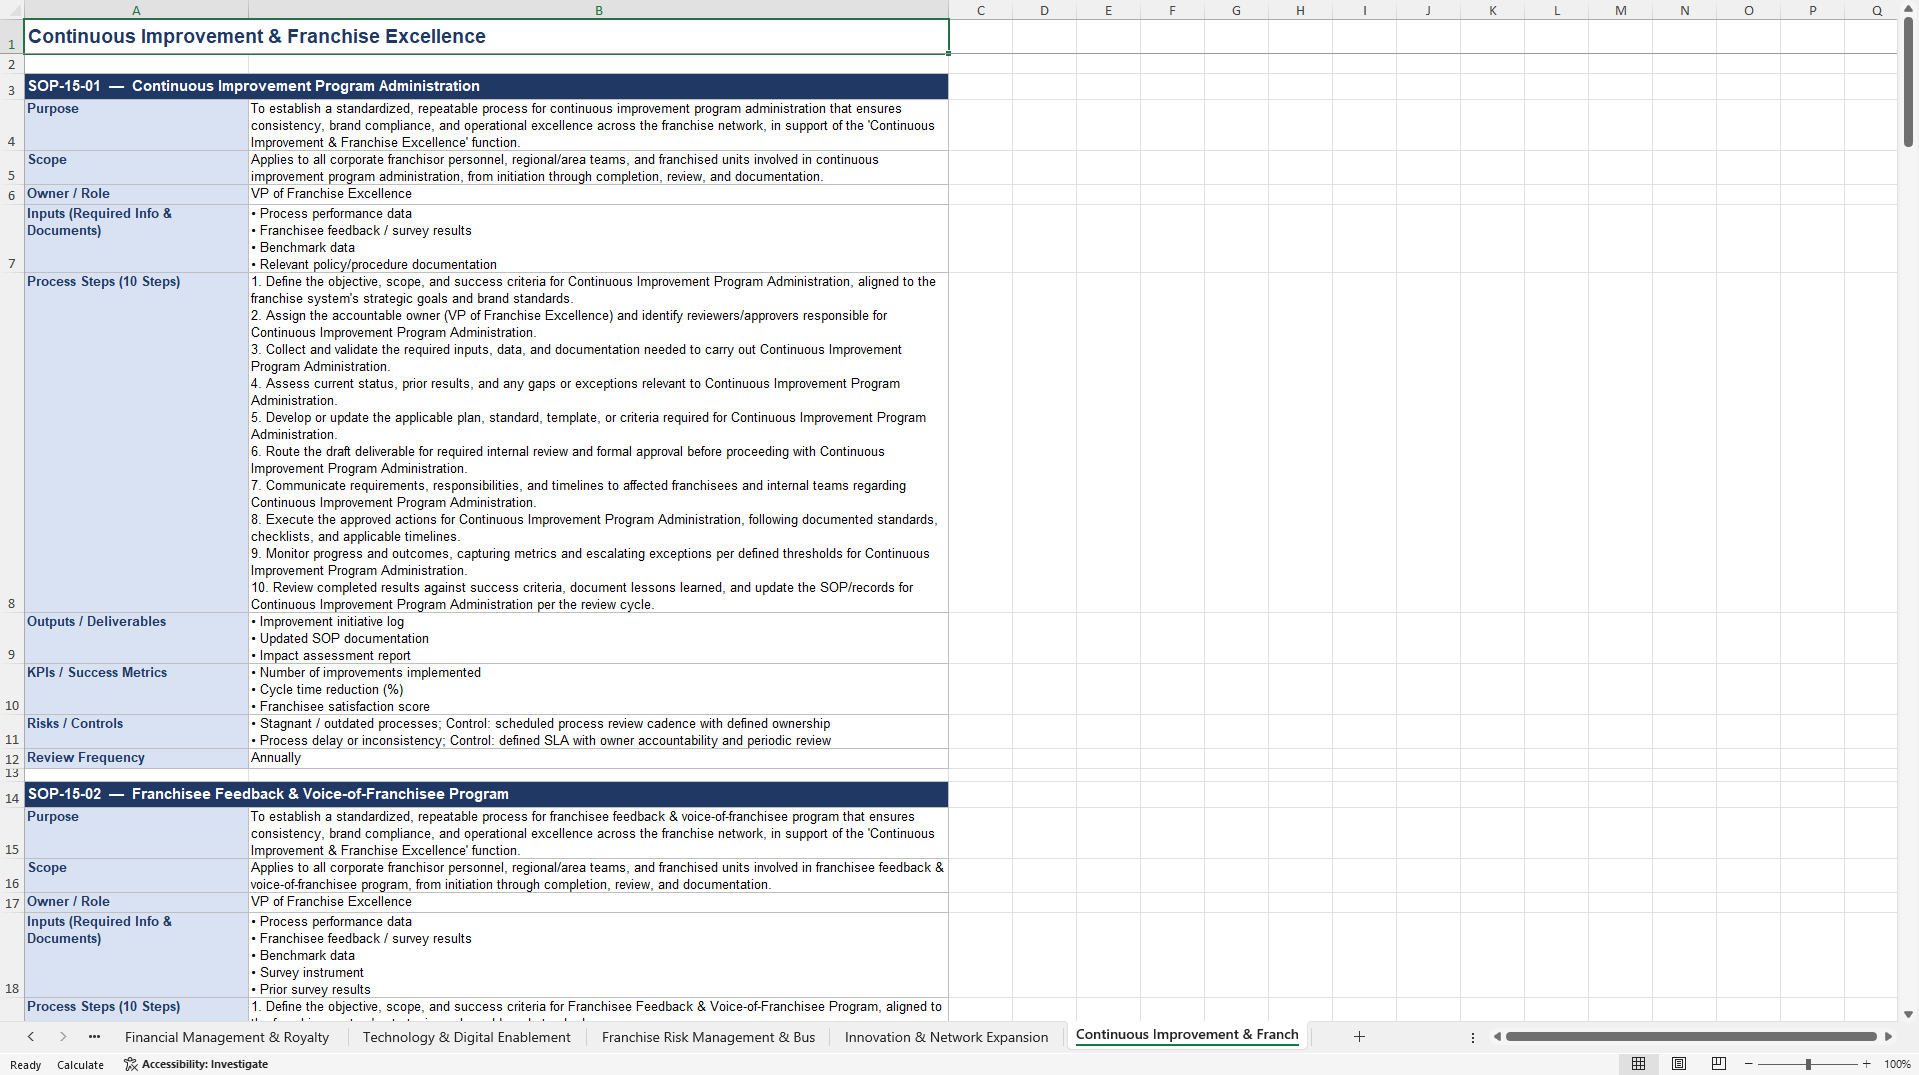Open Technology & Digital Enablement sheet
Viewport: 1919px width, 1075px height.
tap(467, 1037)
